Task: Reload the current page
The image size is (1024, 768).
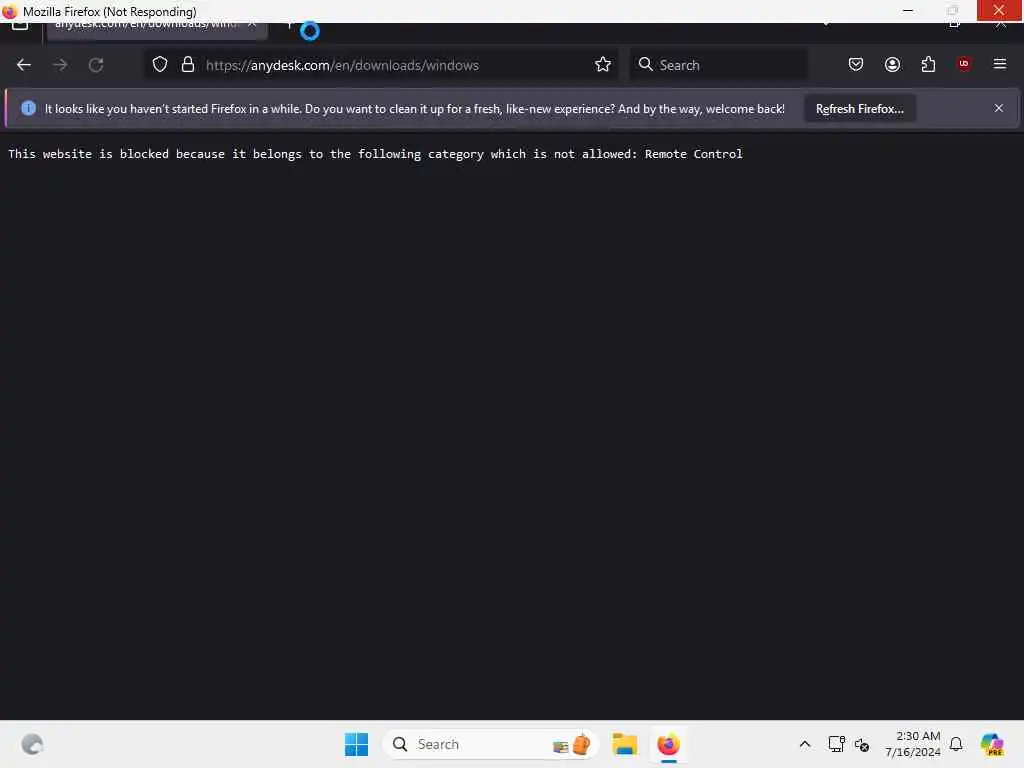Action: [x=96, y=65]
